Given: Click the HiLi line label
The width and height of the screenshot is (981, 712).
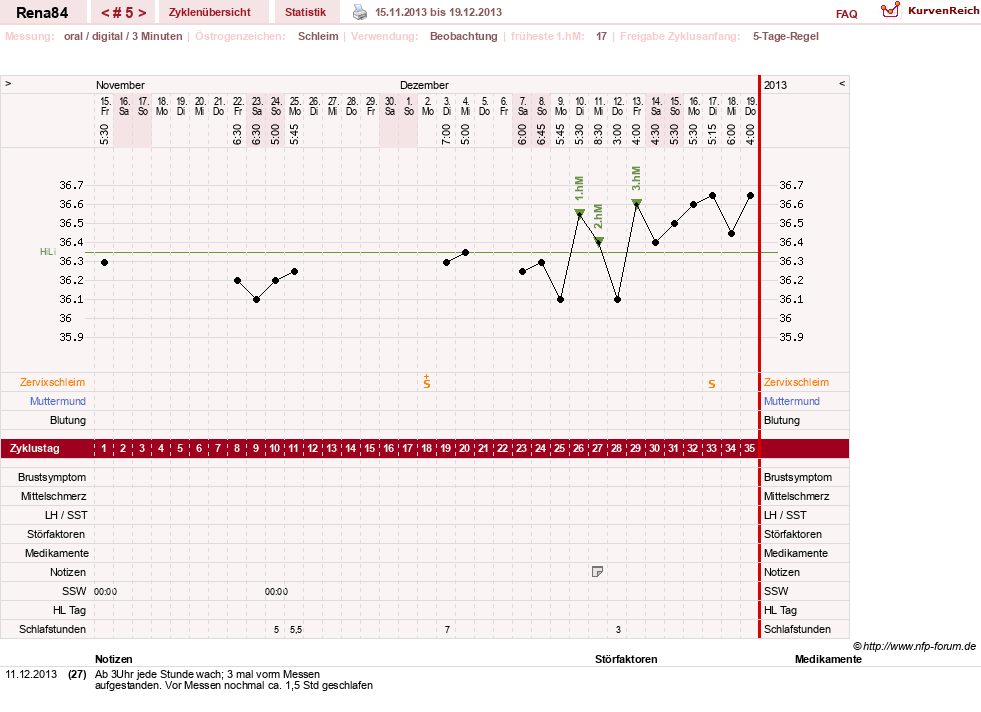Looking at the screenshot, I should pyautogui.click(x=48, y=252).
